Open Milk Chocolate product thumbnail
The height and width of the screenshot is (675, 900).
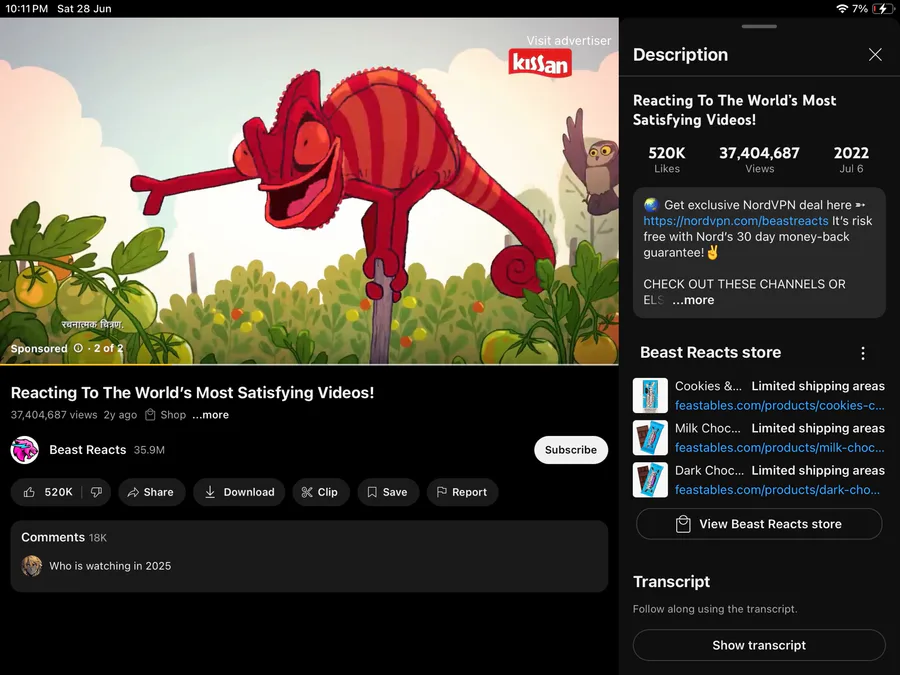click(x=650, y=437)
